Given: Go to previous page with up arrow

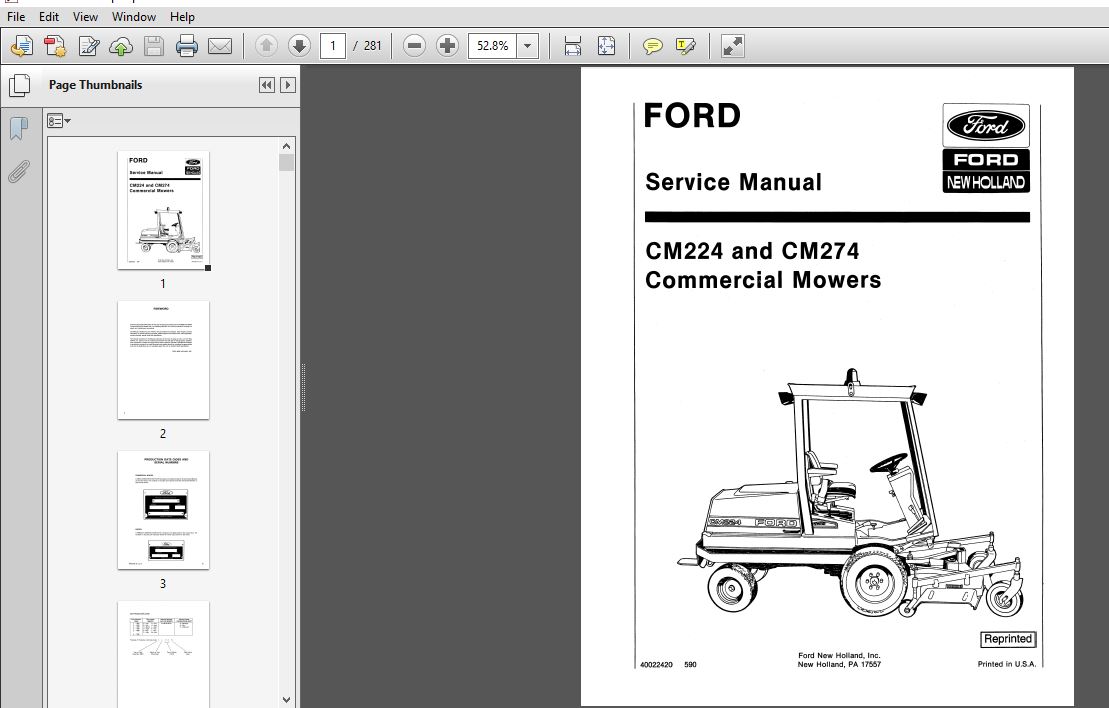Looking at the screenshot, I should point(266,46).
